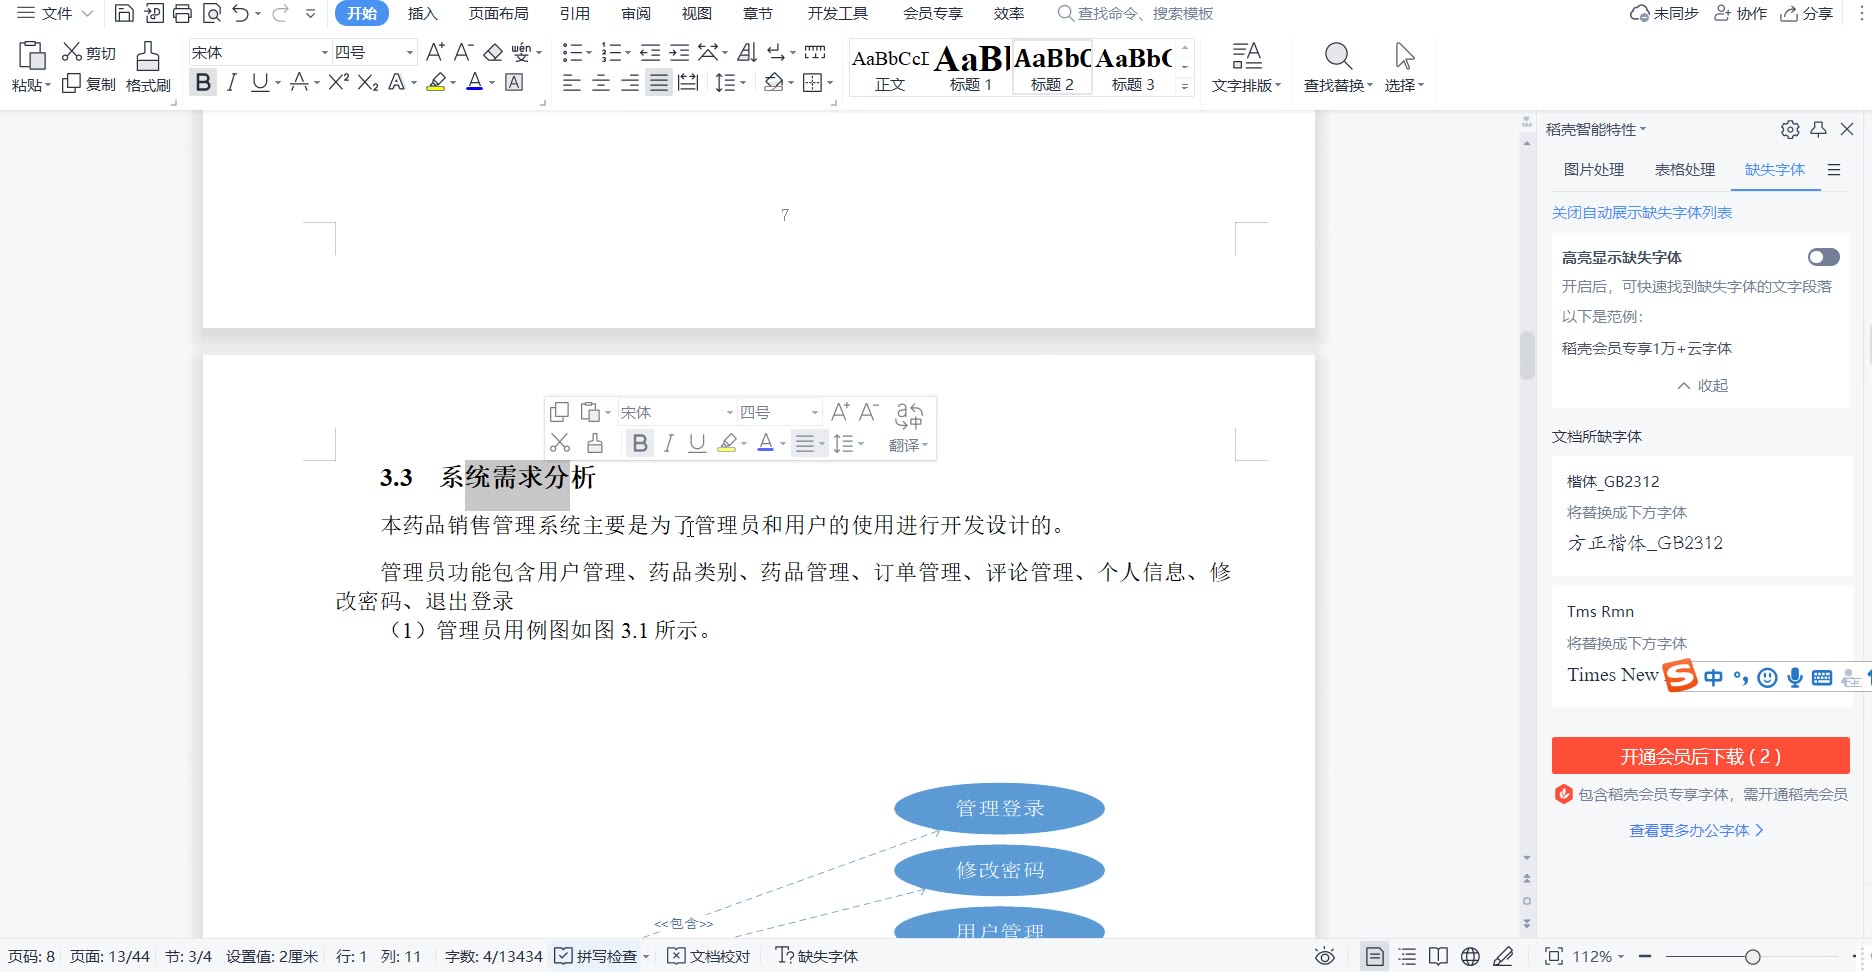Collapse the example section with 收起

[x=1702, y=385]
